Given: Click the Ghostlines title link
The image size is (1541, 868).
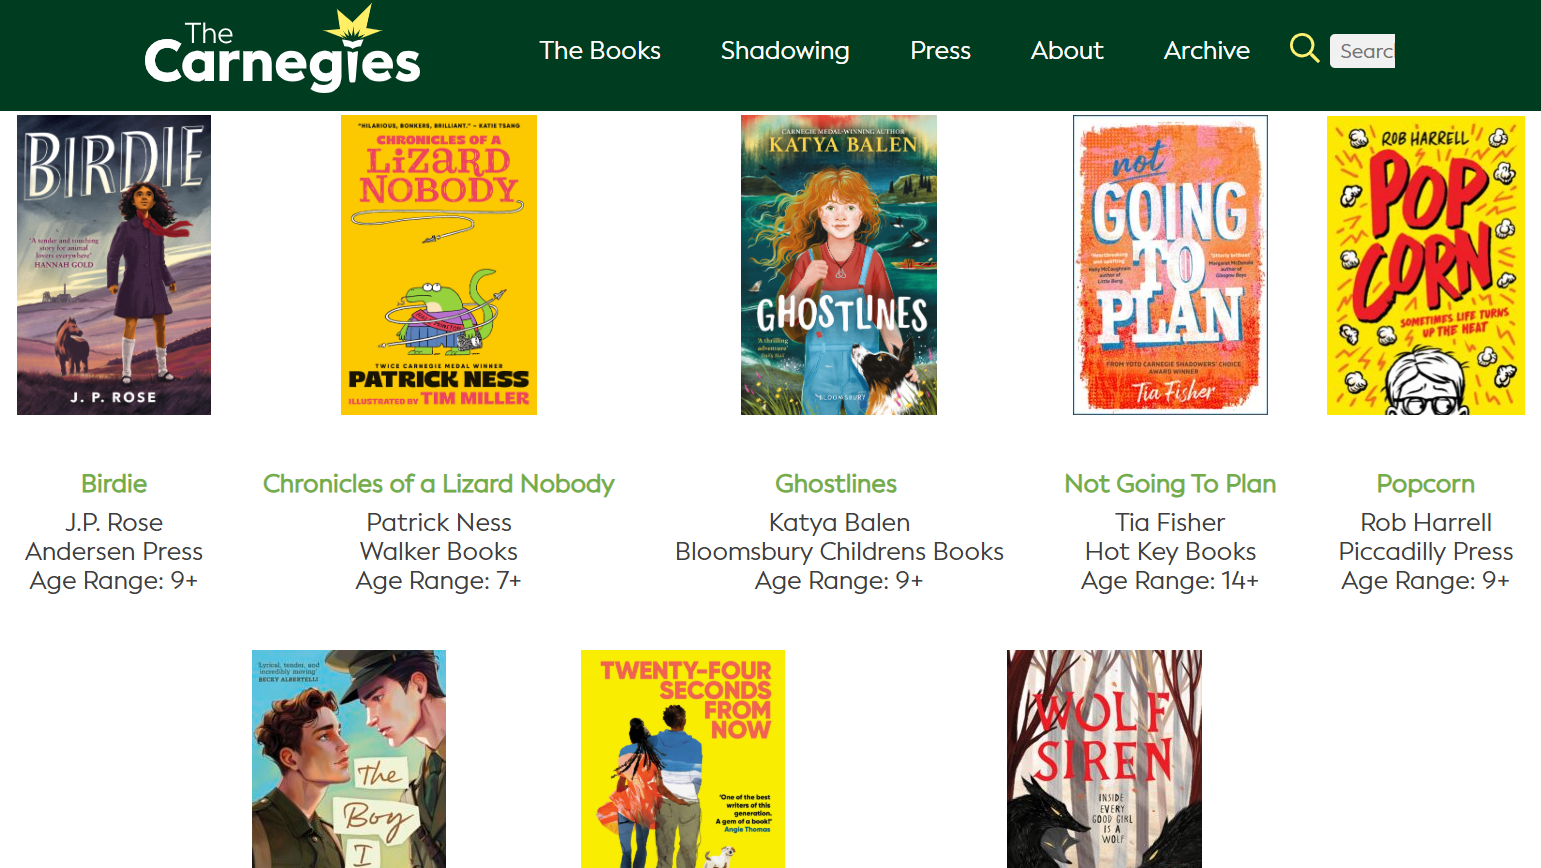Looking at the screenshot, I should click(836, 484).
